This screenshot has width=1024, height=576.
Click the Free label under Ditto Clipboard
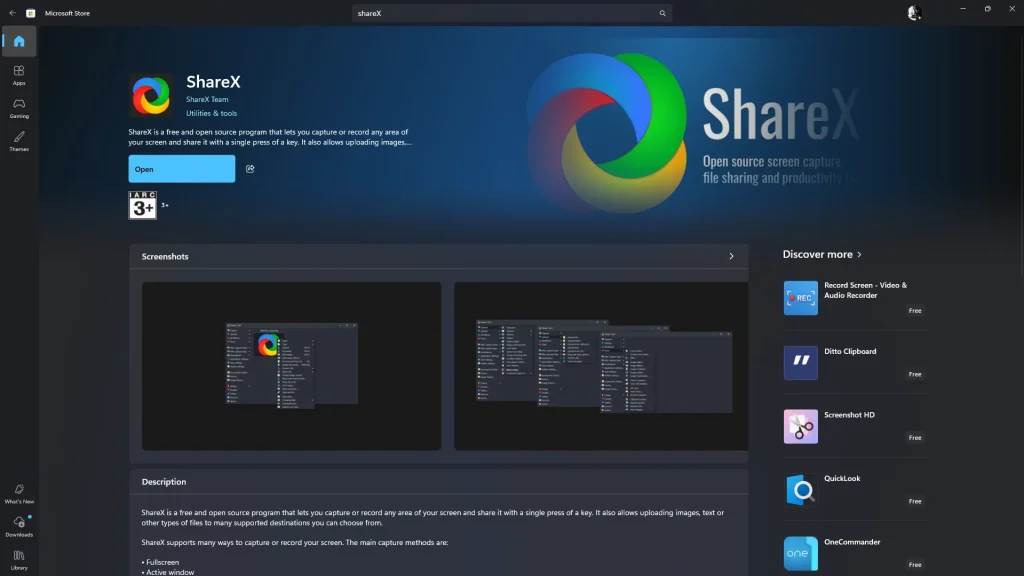point(915,374)
